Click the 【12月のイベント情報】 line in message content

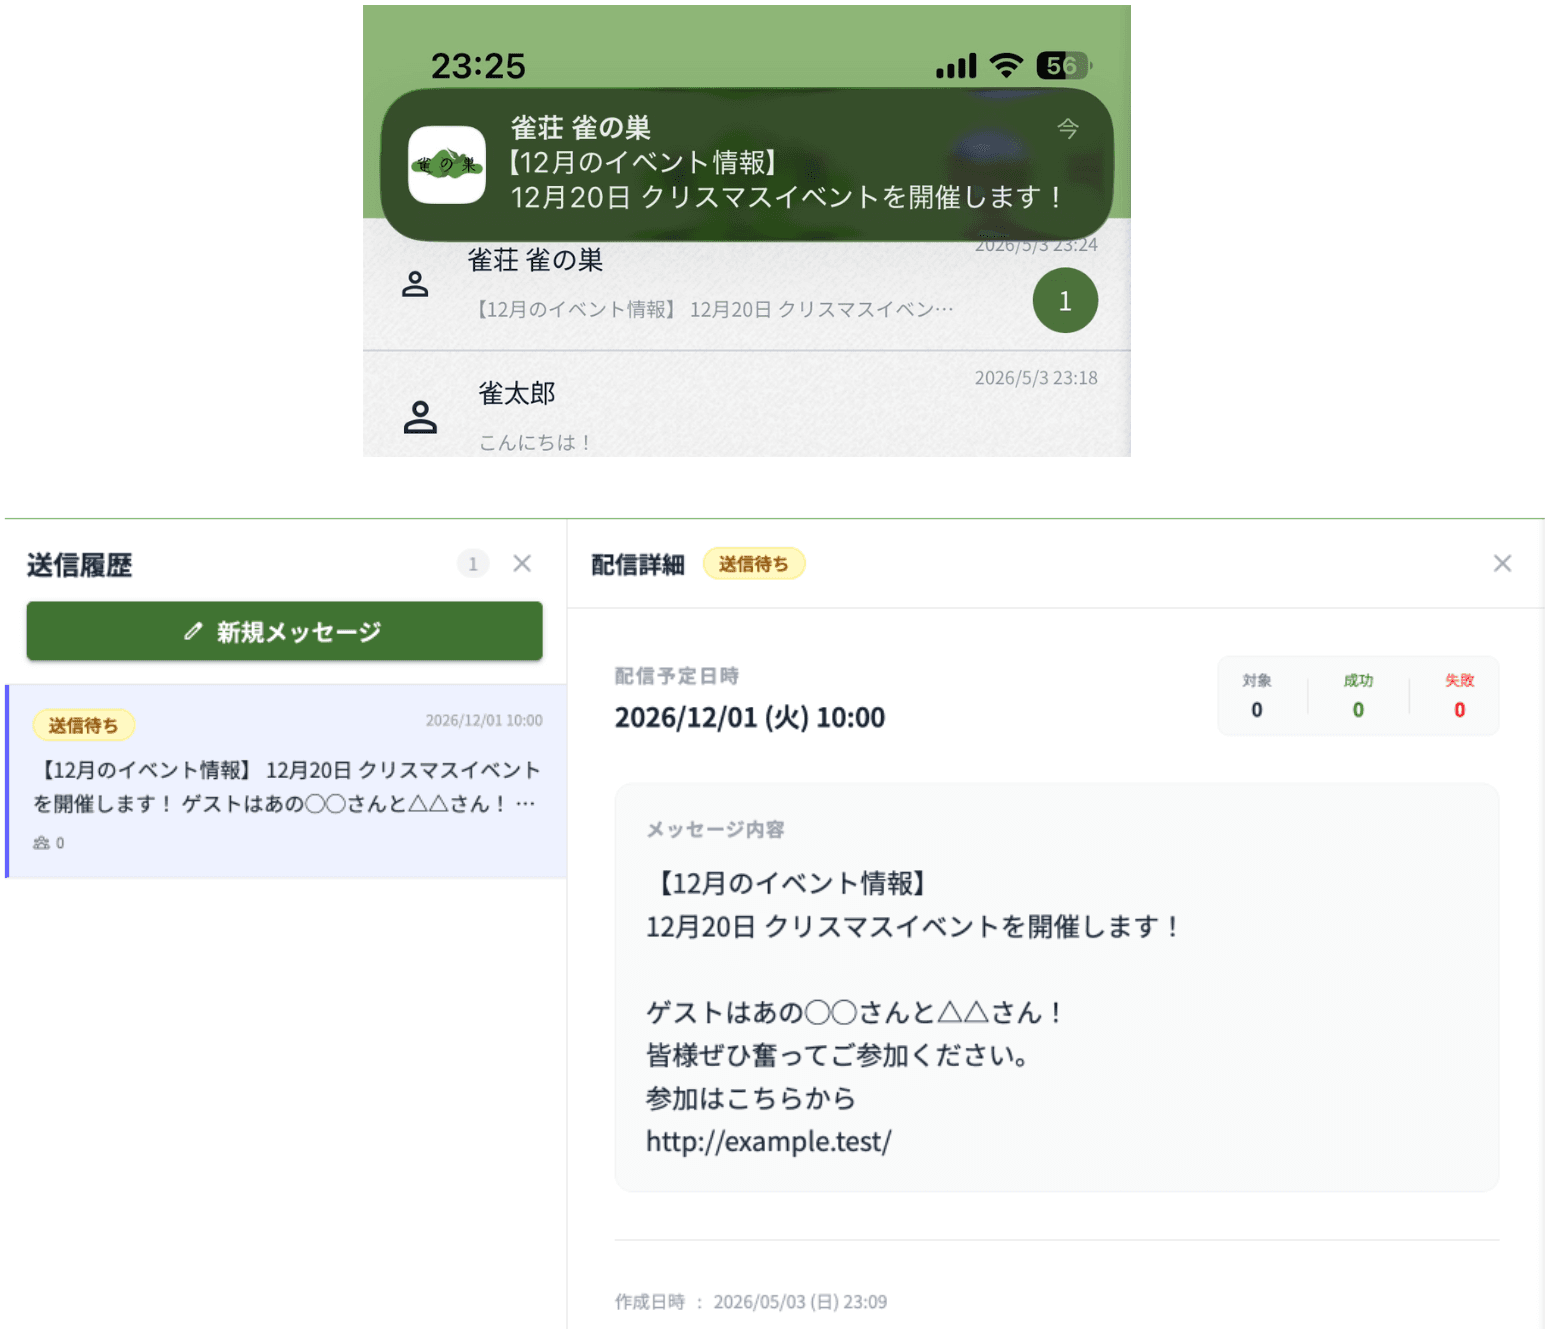click(790, 883)
